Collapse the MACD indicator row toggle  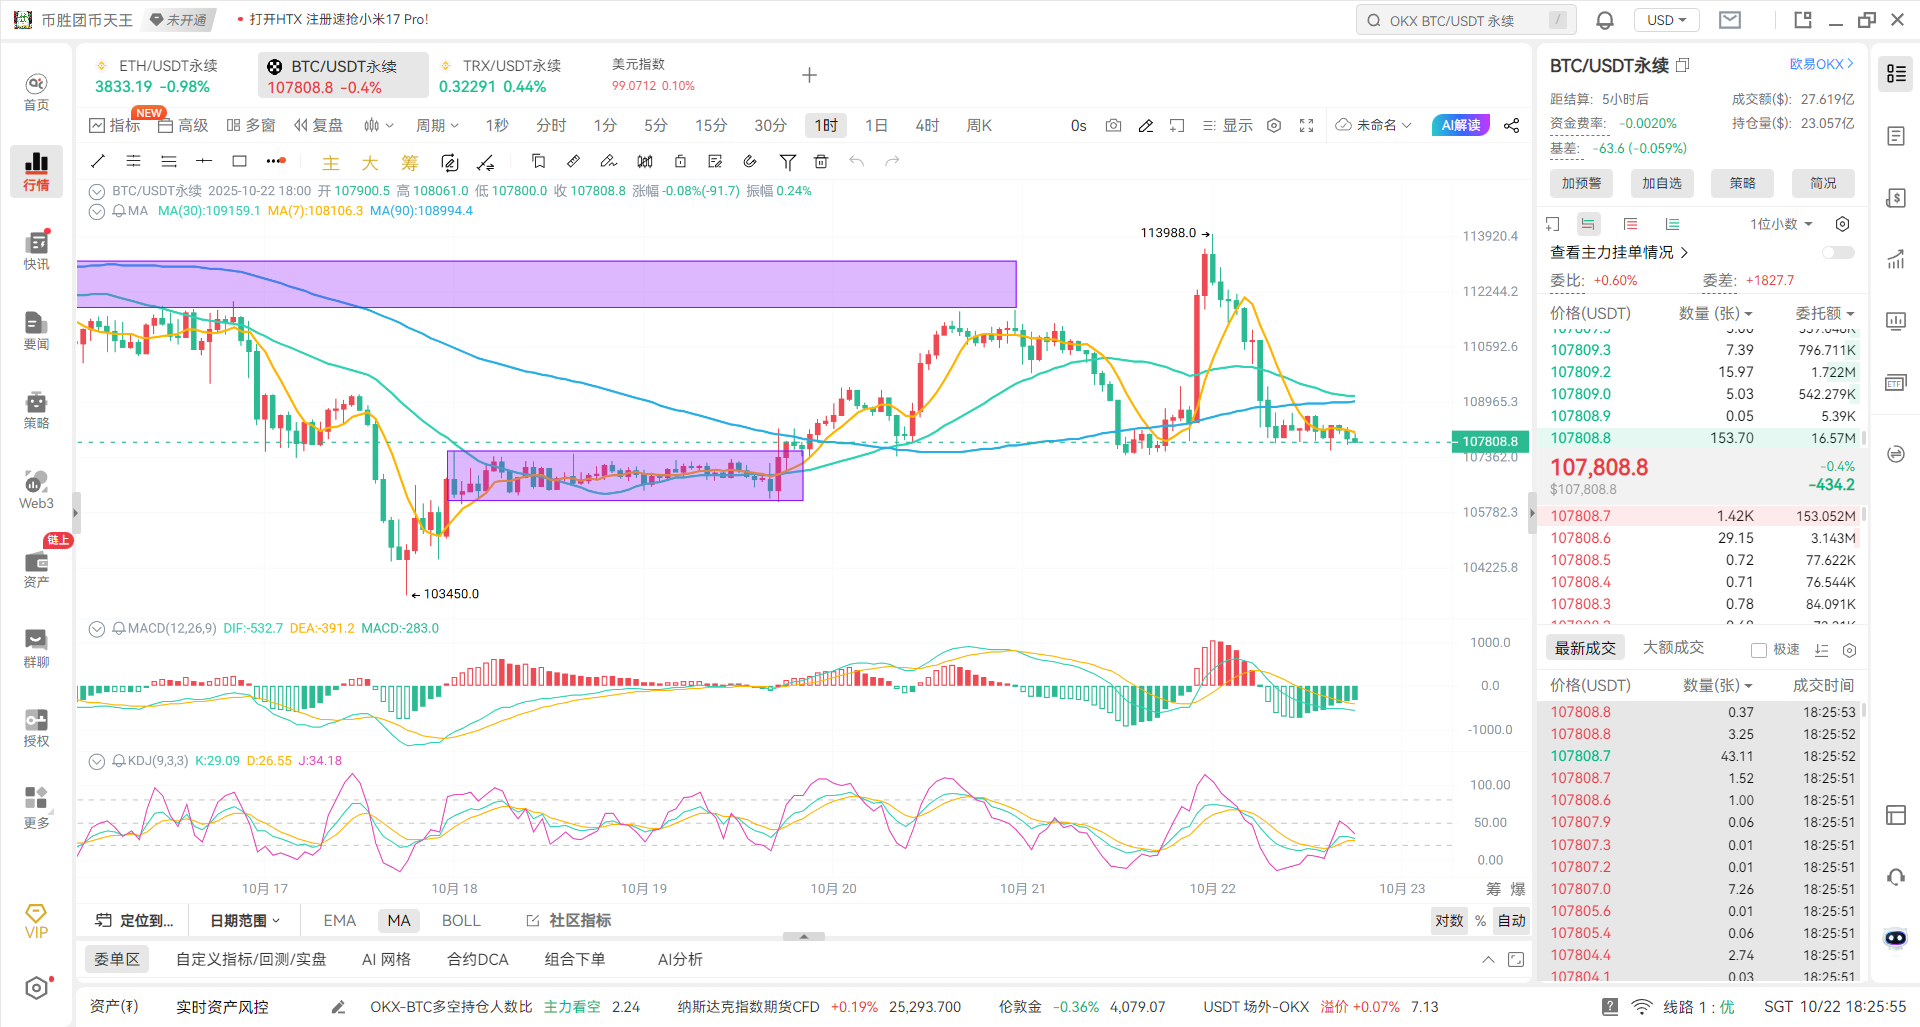point(97,629)
